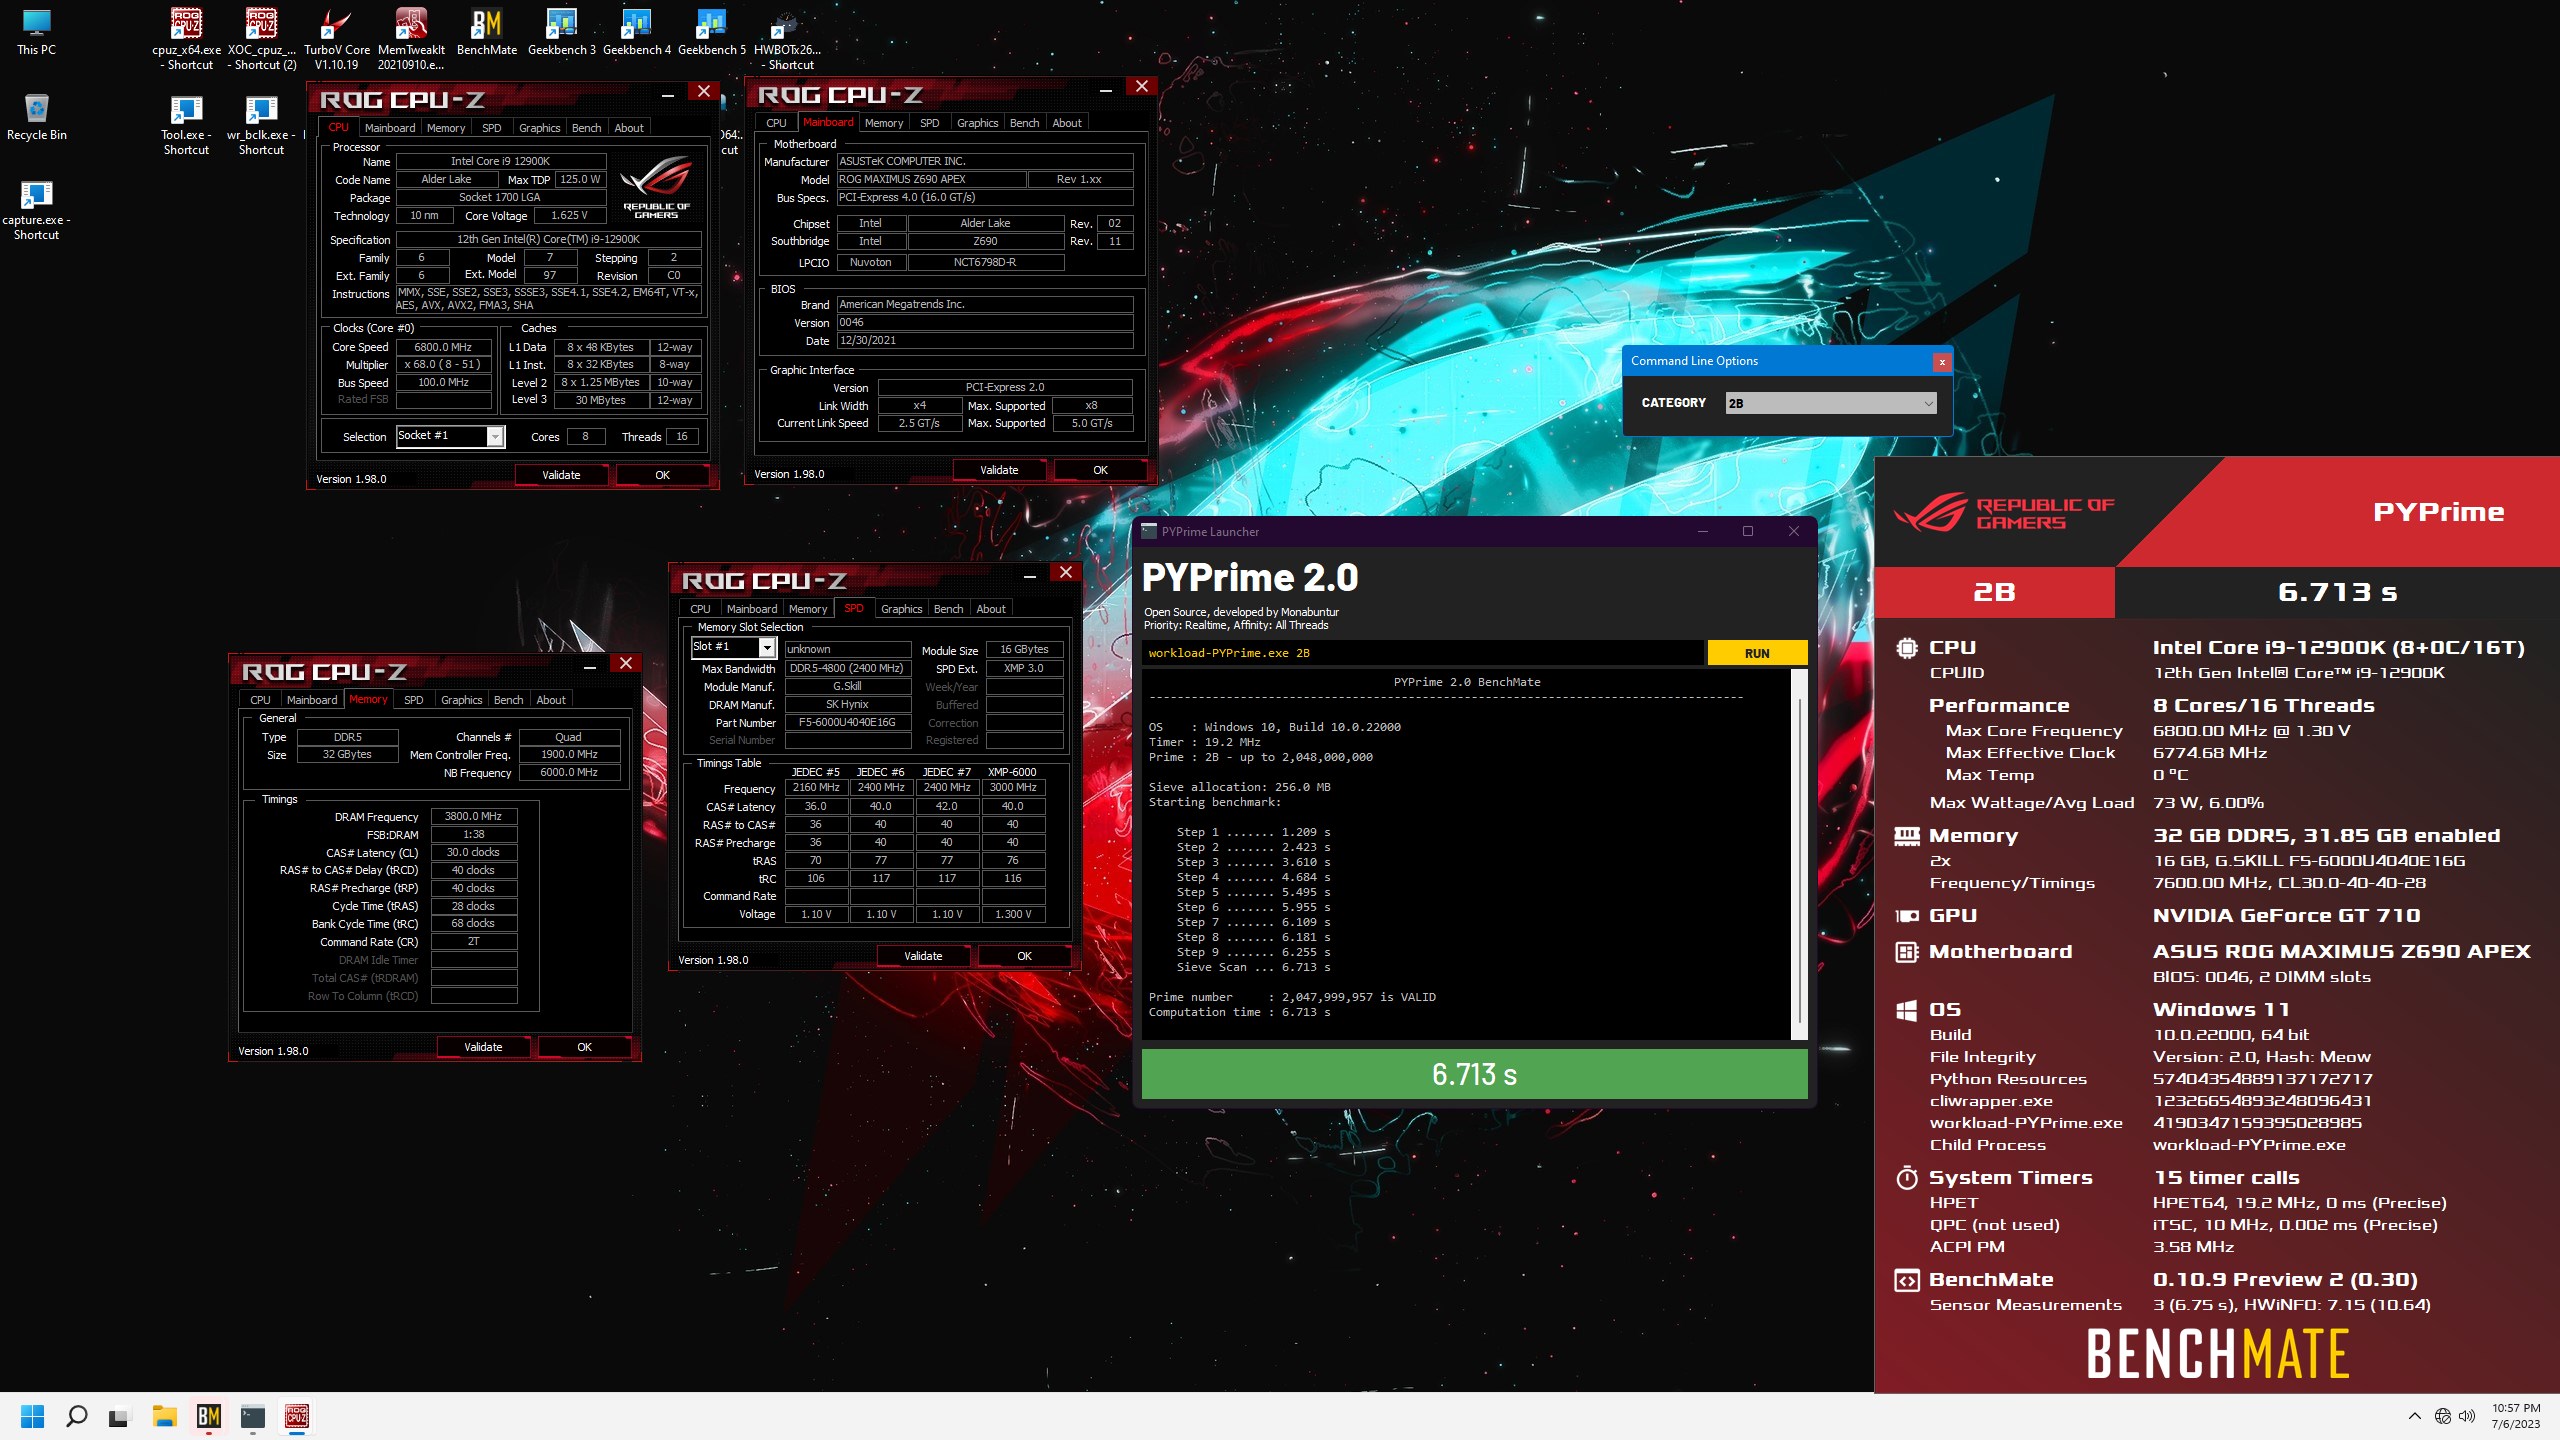Open network tray icon
This screenshot has height=1440, width=2560.
click(x=2442, y=1416)
